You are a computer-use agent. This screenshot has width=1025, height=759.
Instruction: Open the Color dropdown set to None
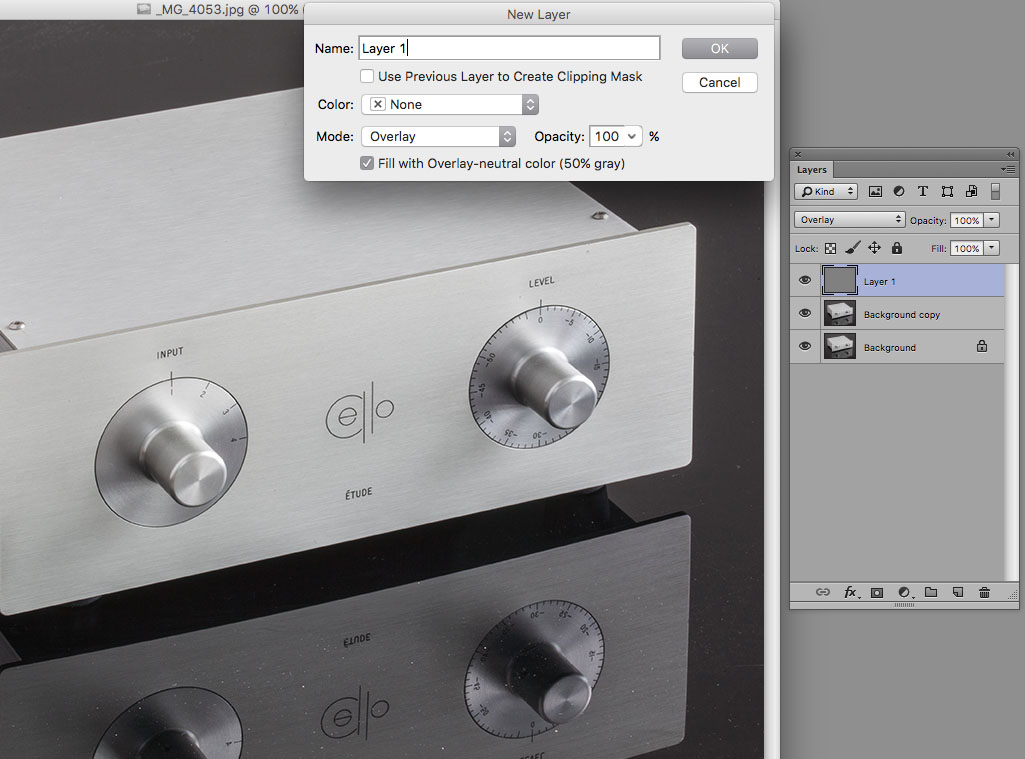click(x=450, y=105)
